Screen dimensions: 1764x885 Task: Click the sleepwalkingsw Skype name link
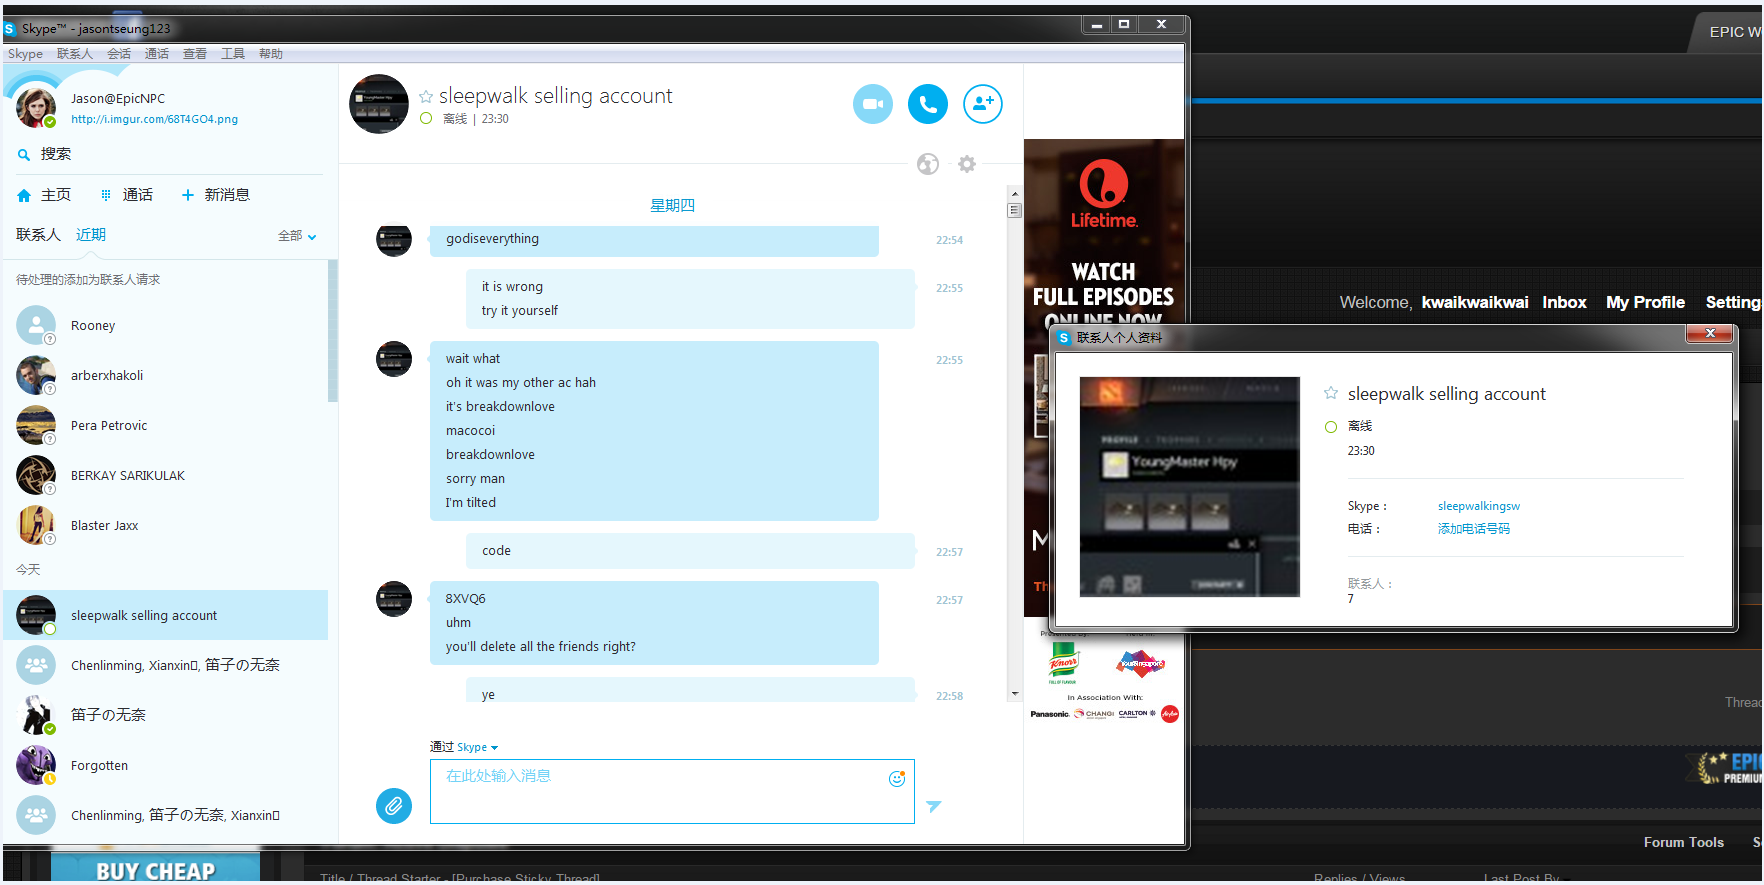click(x=1479, y=506)
